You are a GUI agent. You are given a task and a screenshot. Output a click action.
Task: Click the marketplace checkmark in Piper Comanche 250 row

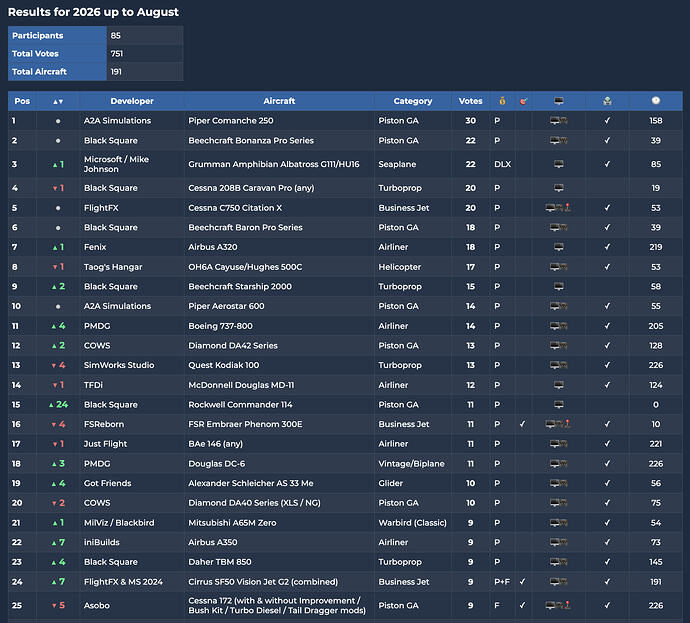(x=607, y=120)
